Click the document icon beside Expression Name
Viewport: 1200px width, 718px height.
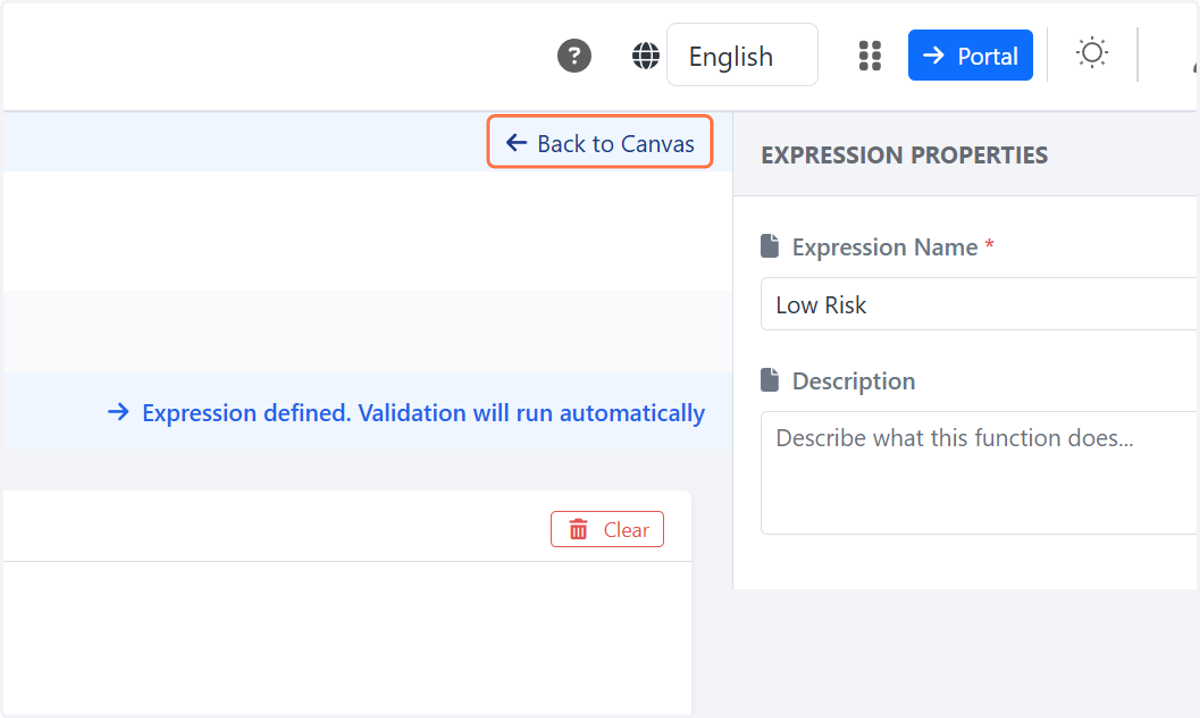pos(769,246)
